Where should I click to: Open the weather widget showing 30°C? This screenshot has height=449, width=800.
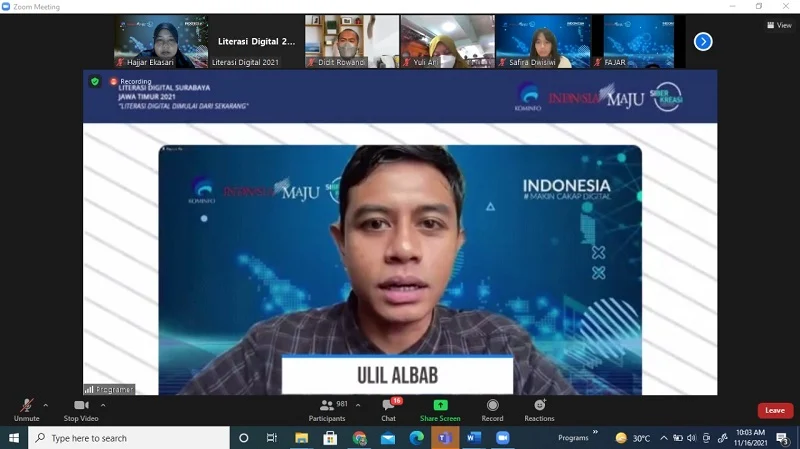633,438
